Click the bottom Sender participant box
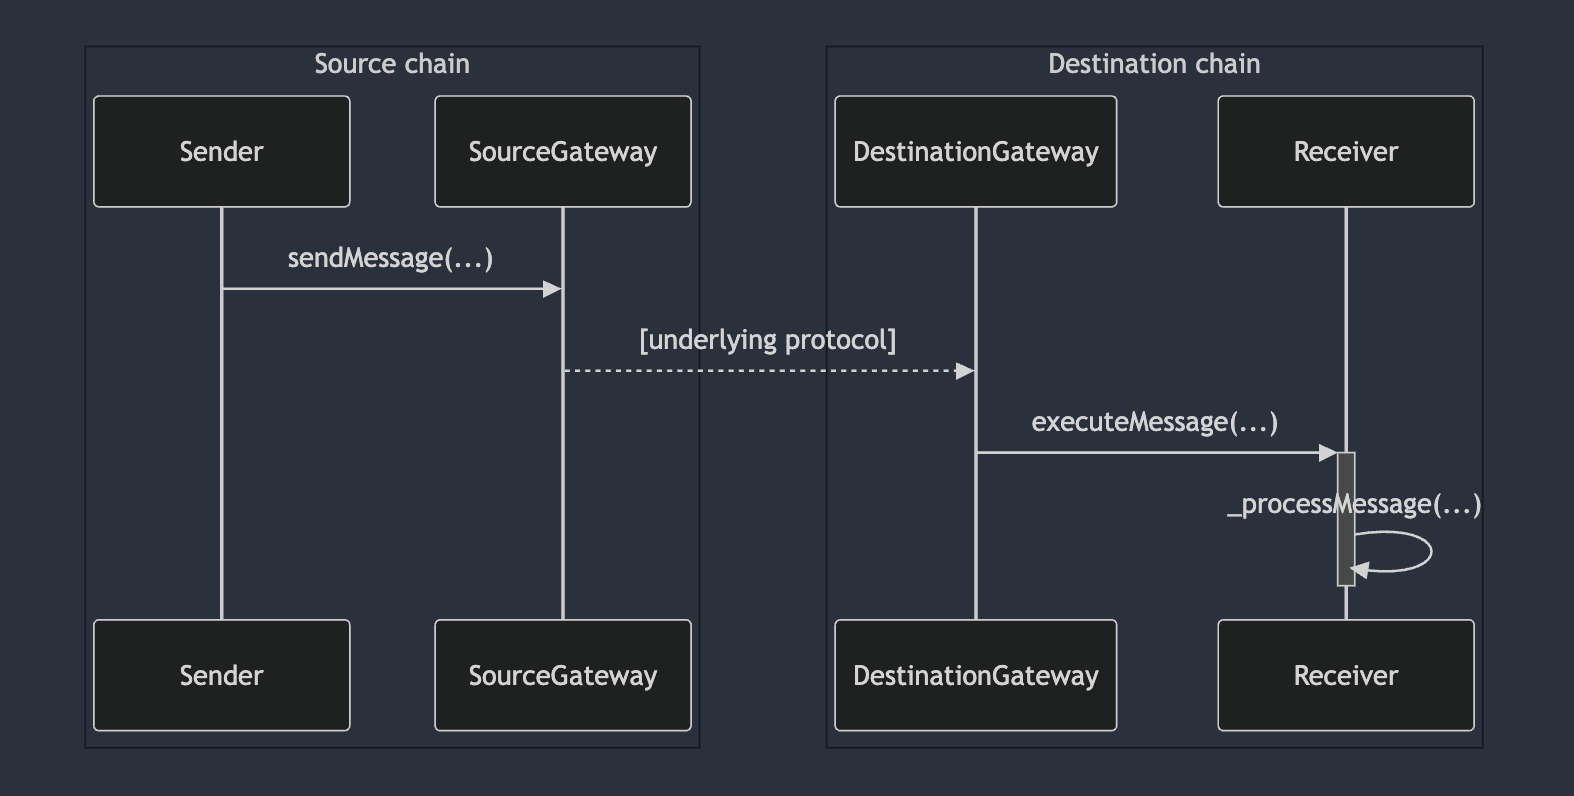The height and width of the screenshot is (796, 1574). 221,676
